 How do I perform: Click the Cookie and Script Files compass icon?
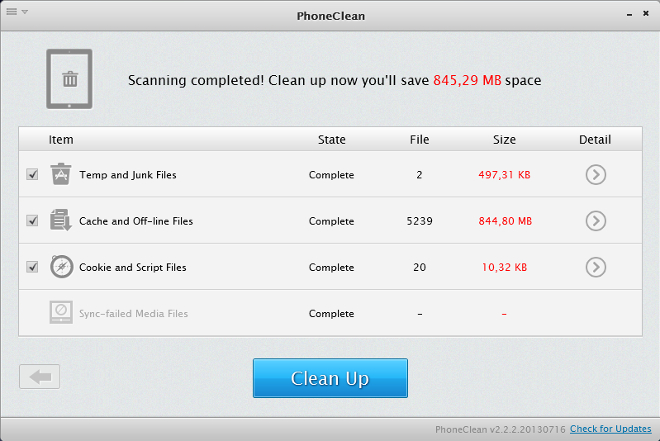pos(61,267)
